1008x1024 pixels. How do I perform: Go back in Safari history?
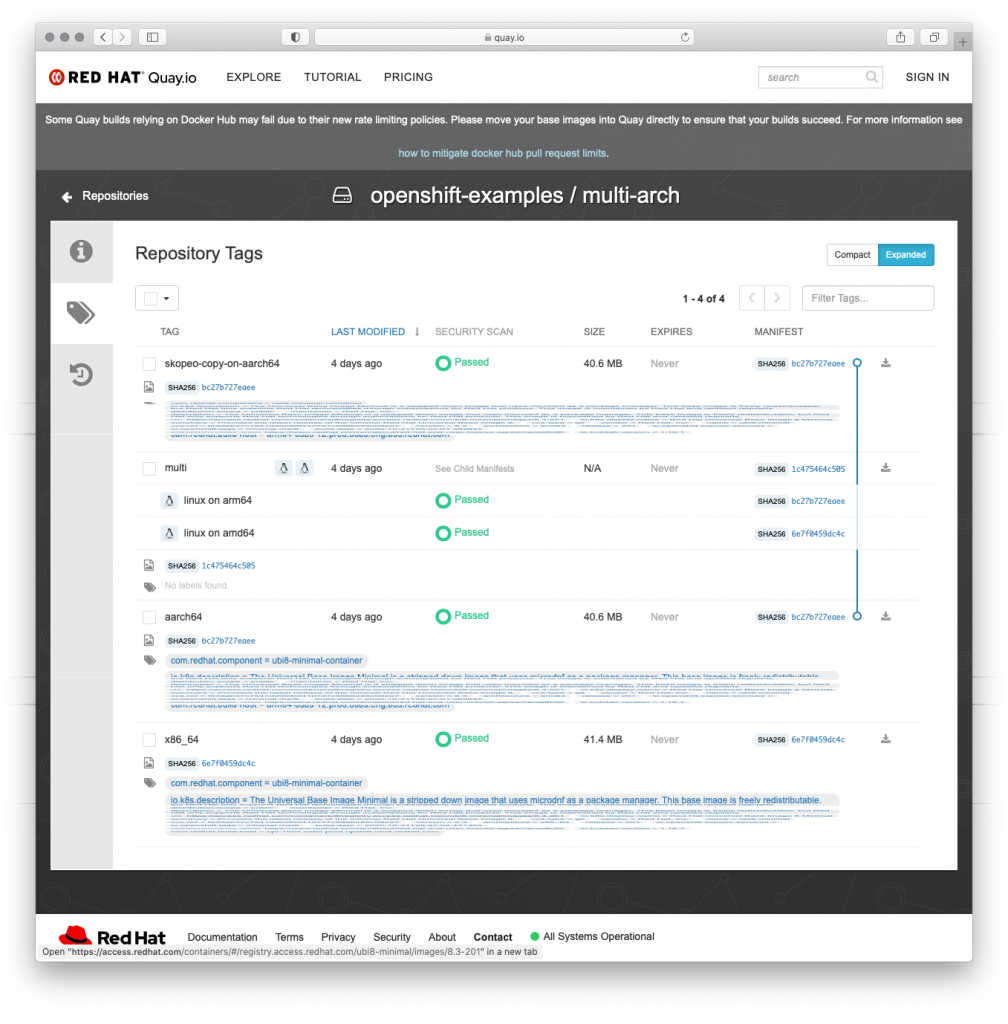pos(102,37)
